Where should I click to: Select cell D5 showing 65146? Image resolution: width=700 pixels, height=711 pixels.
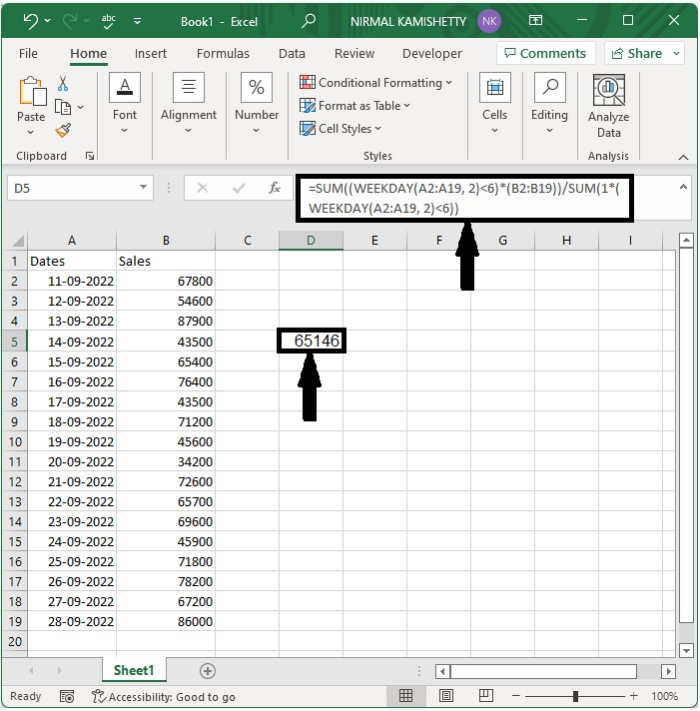point(311,341)
